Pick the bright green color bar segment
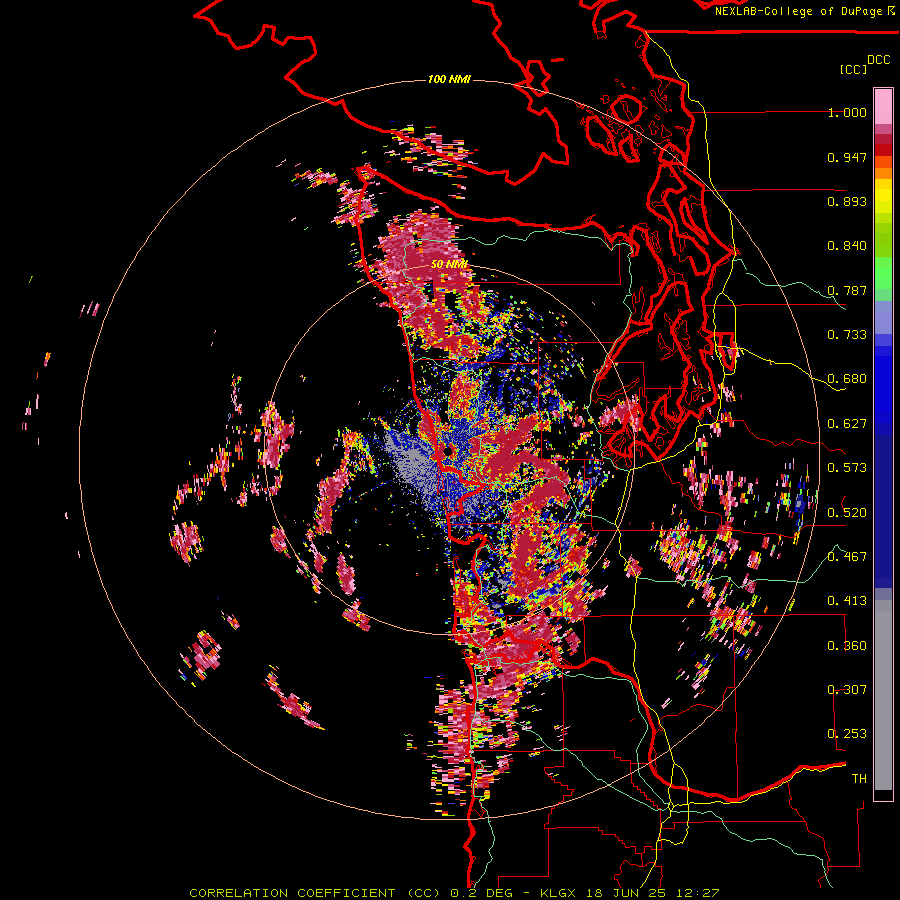 883,273
